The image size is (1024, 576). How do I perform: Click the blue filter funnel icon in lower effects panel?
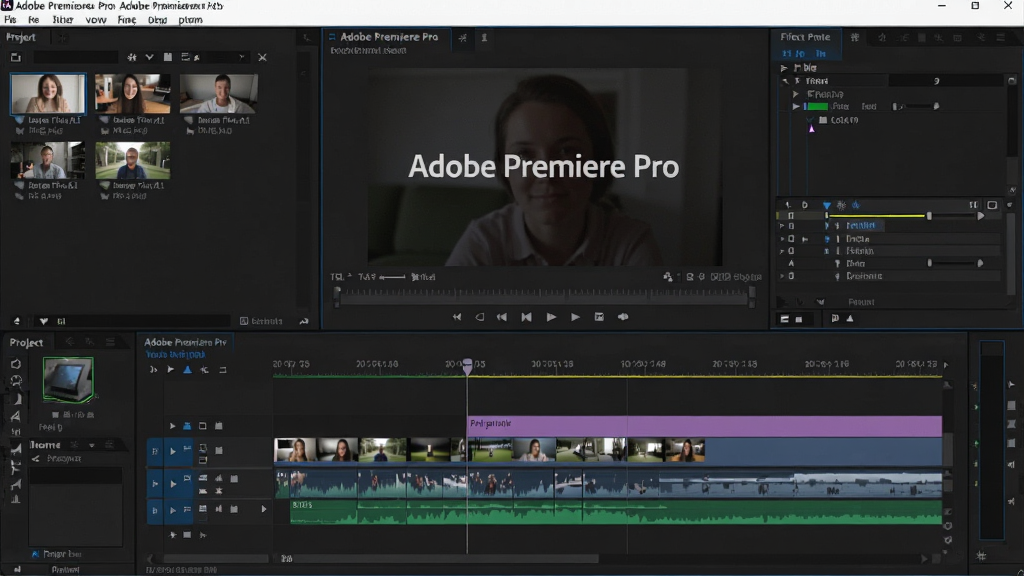[x=827, y=205]
